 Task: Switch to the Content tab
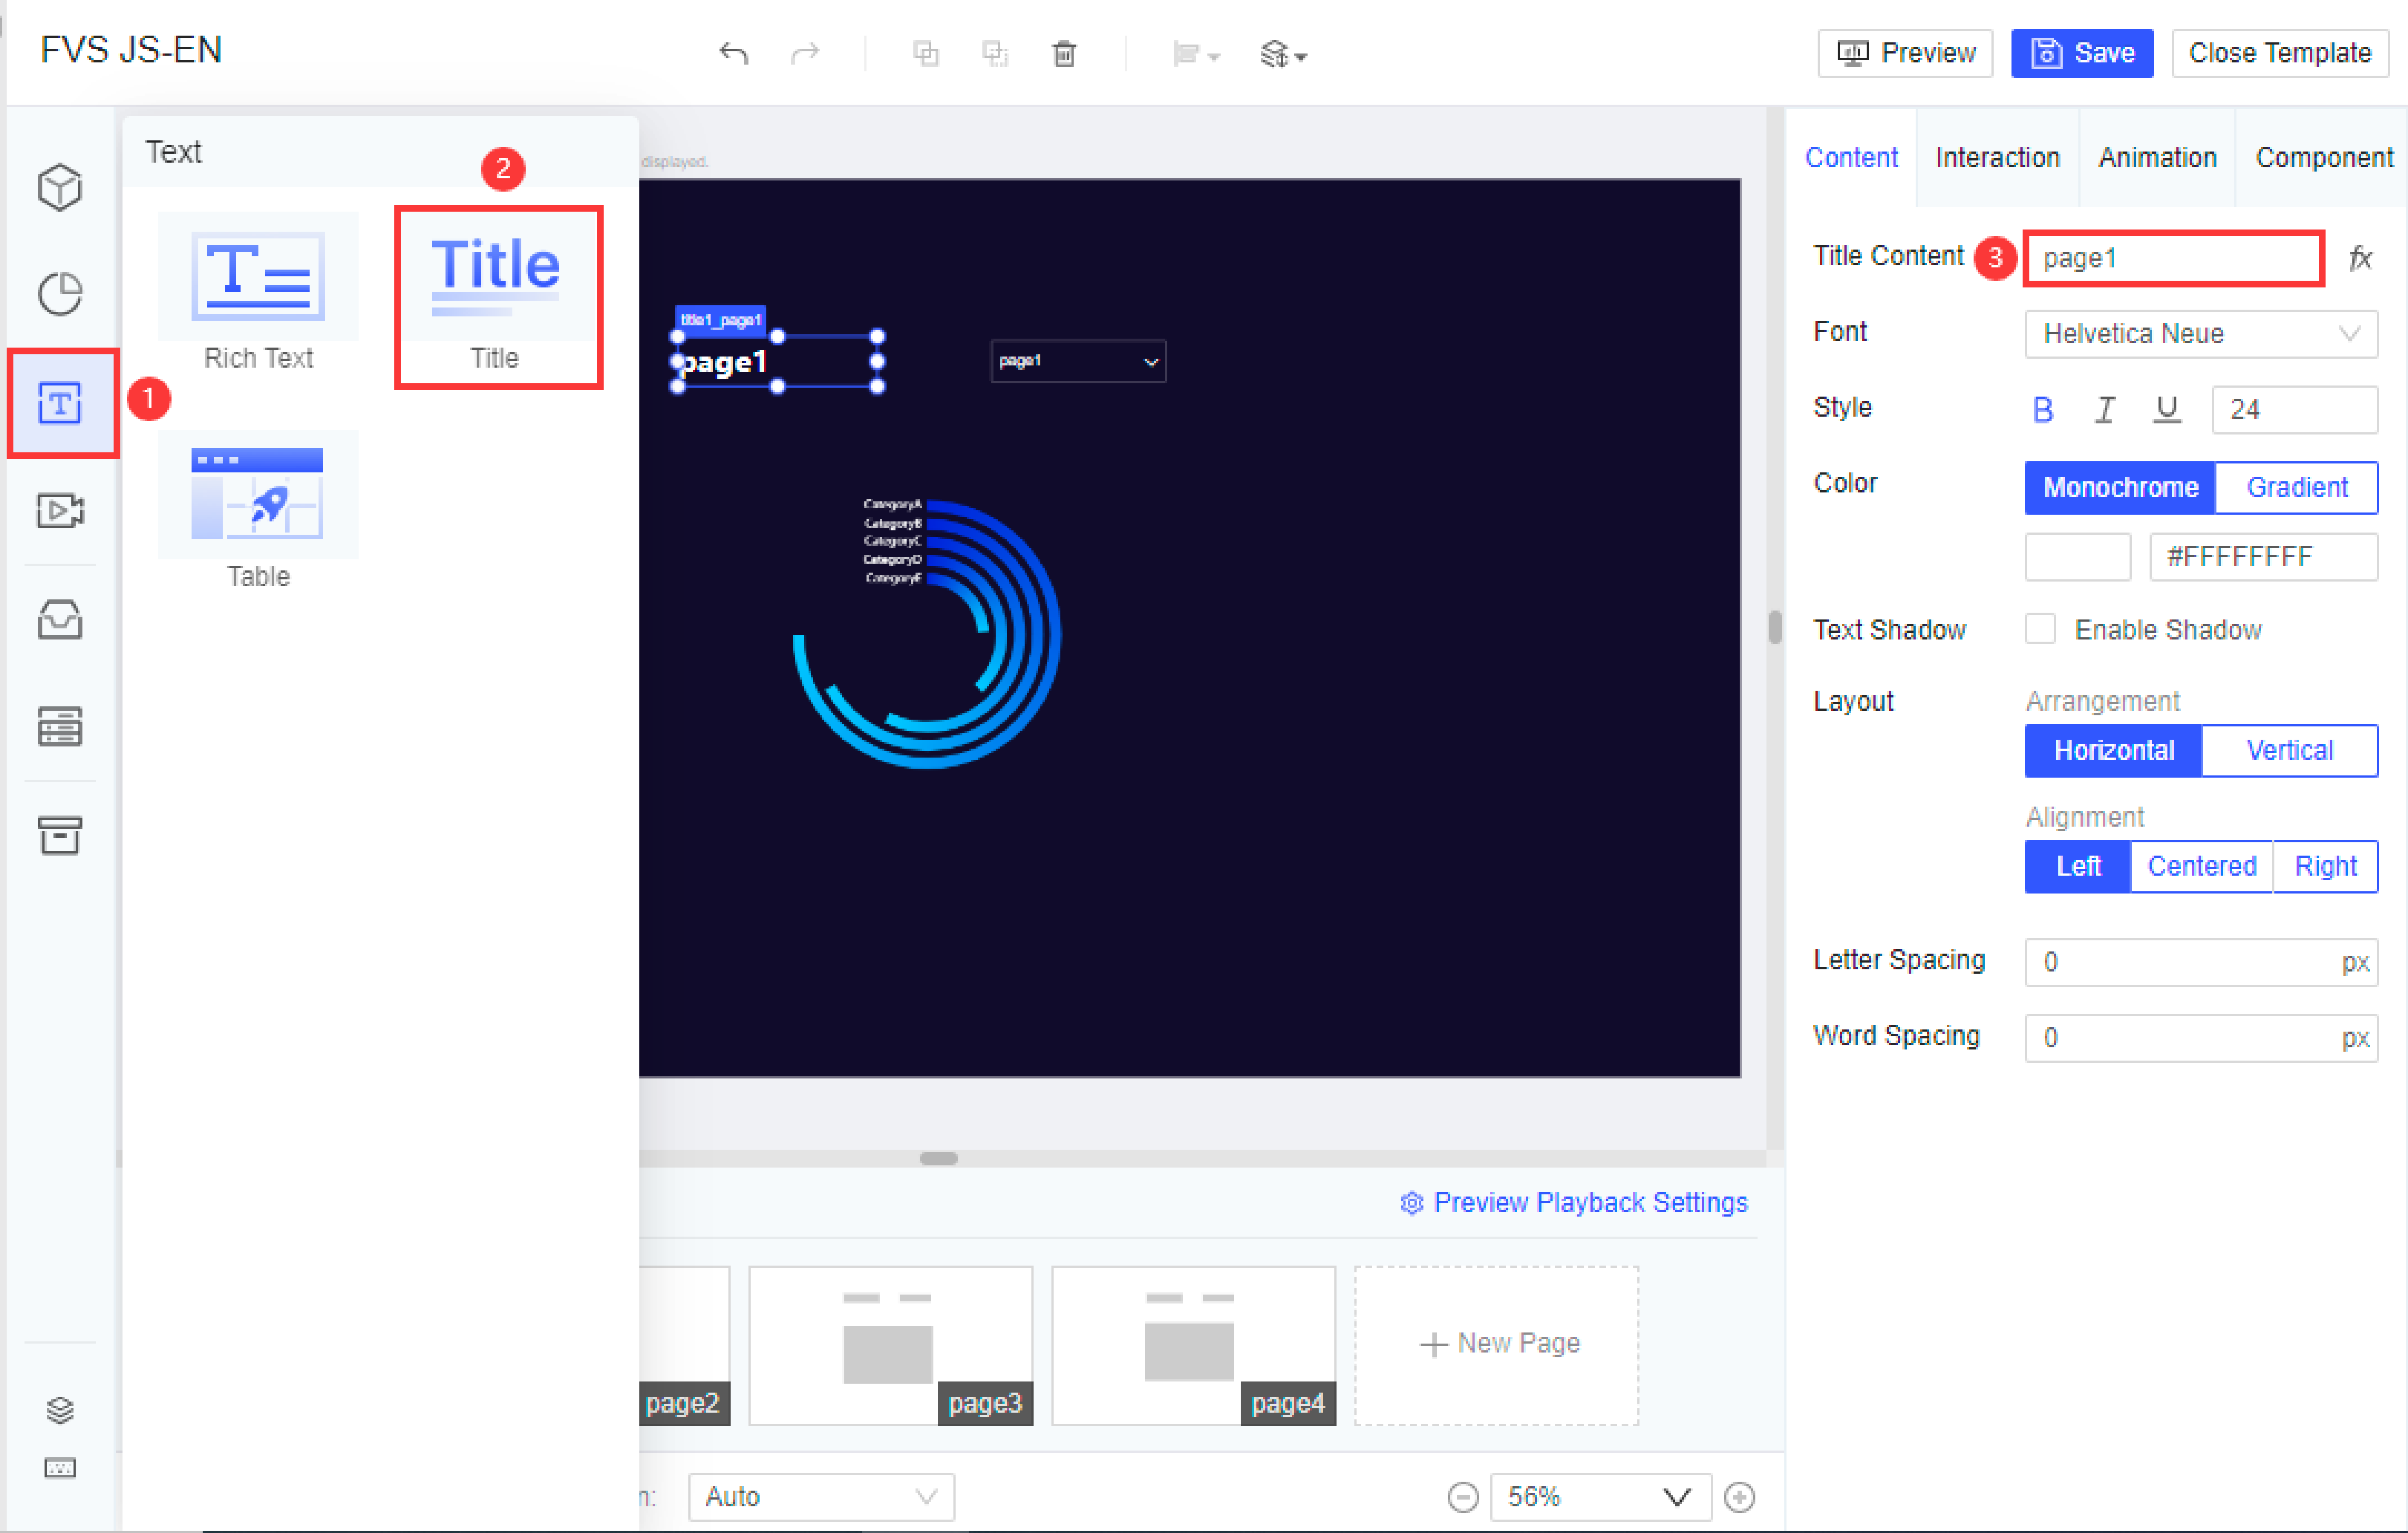1851,157
